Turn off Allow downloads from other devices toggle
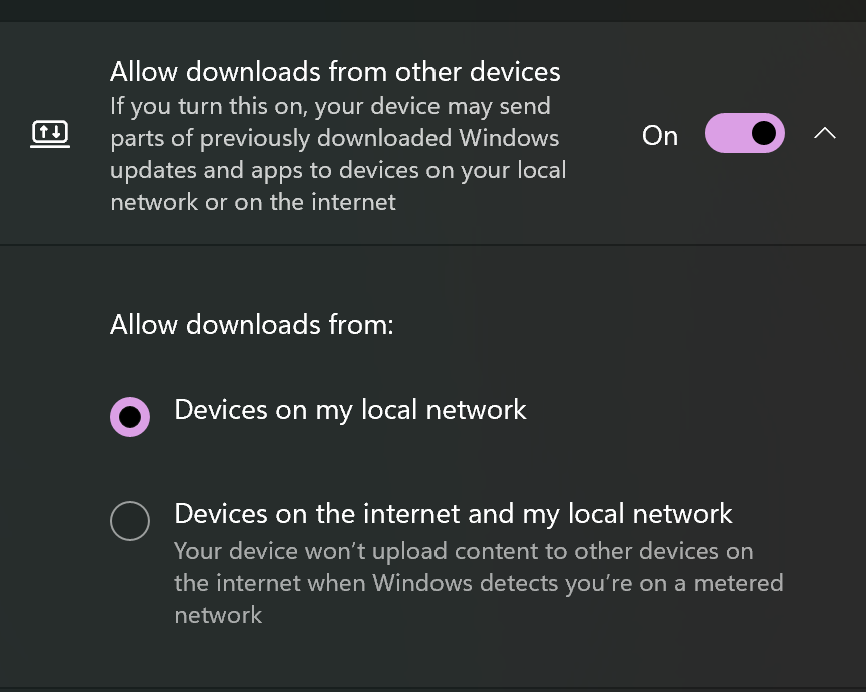Viewport: 866px width, 692px height. coord(744,134)
